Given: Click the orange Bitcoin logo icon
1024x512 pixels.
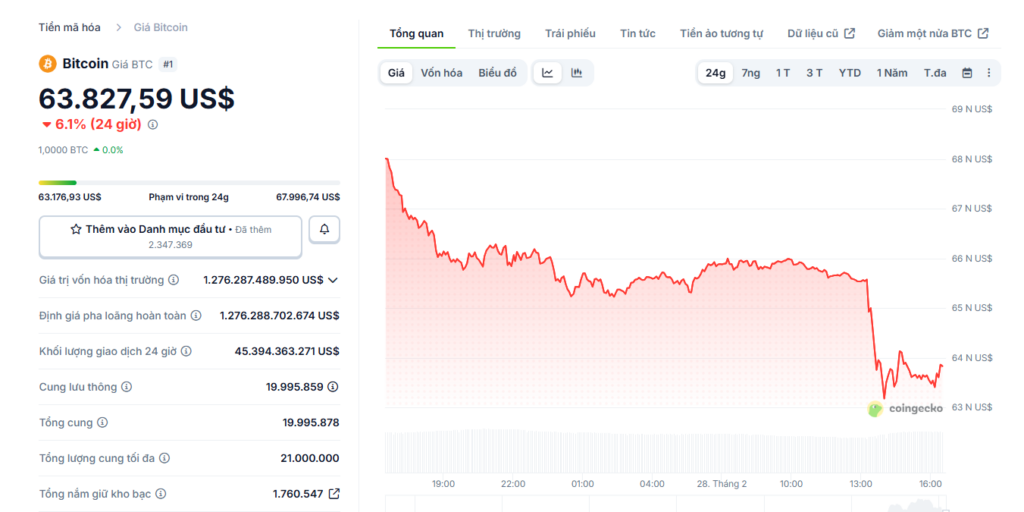Looking at the screenshot, I should pos(48,64).
